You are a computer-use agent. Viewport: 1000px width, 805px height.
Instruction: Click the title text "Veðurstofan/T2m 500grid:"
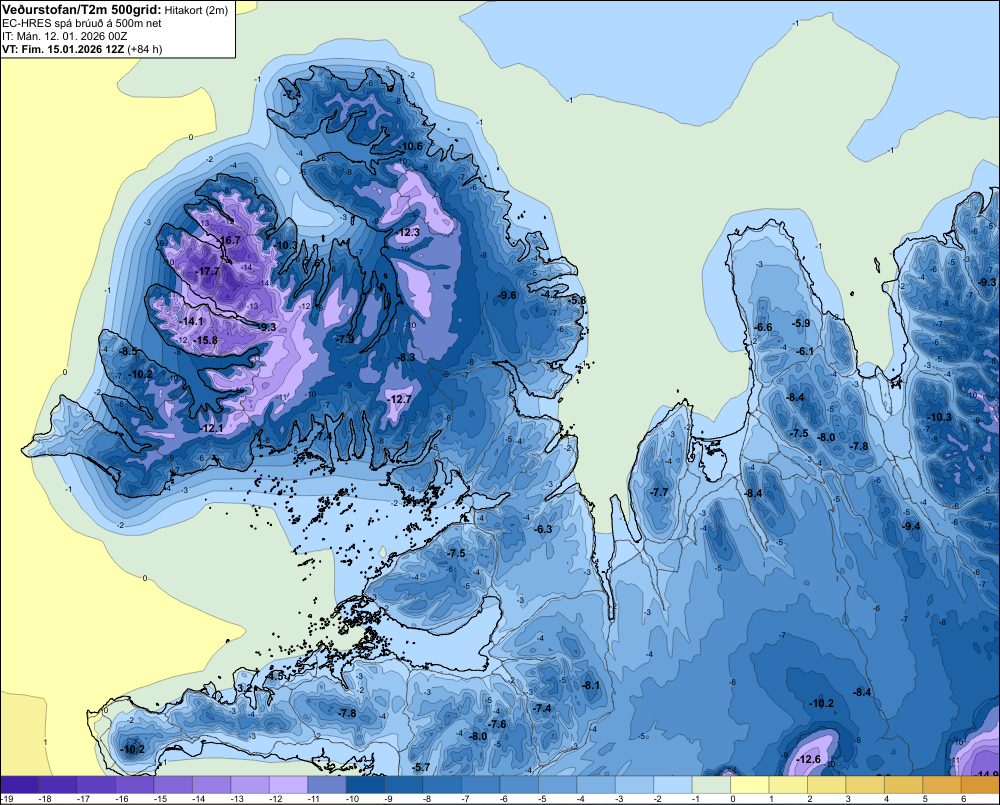click(82, 9)
